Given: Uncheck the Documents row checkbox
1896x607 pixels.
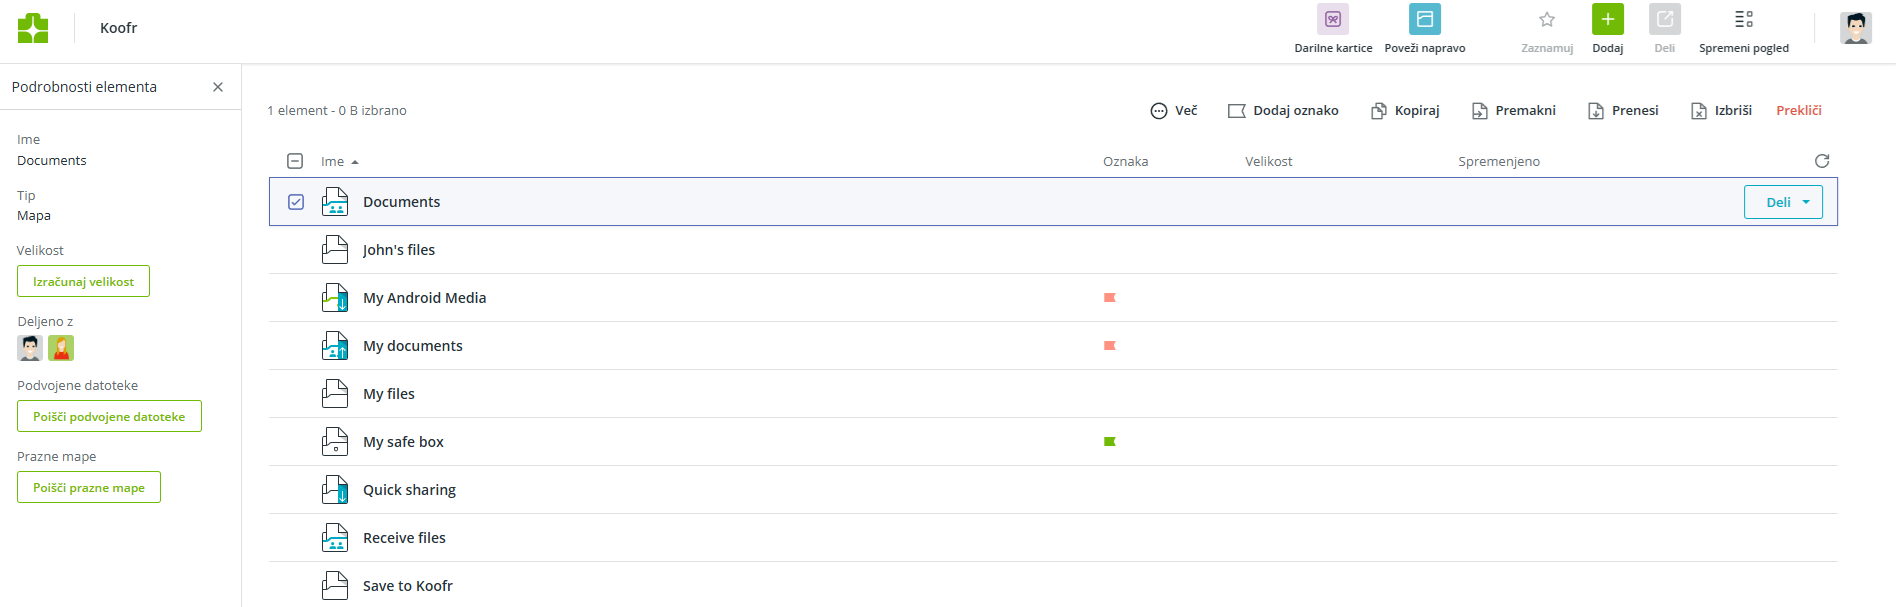Looking at the screenshot, I should [296, 202].
